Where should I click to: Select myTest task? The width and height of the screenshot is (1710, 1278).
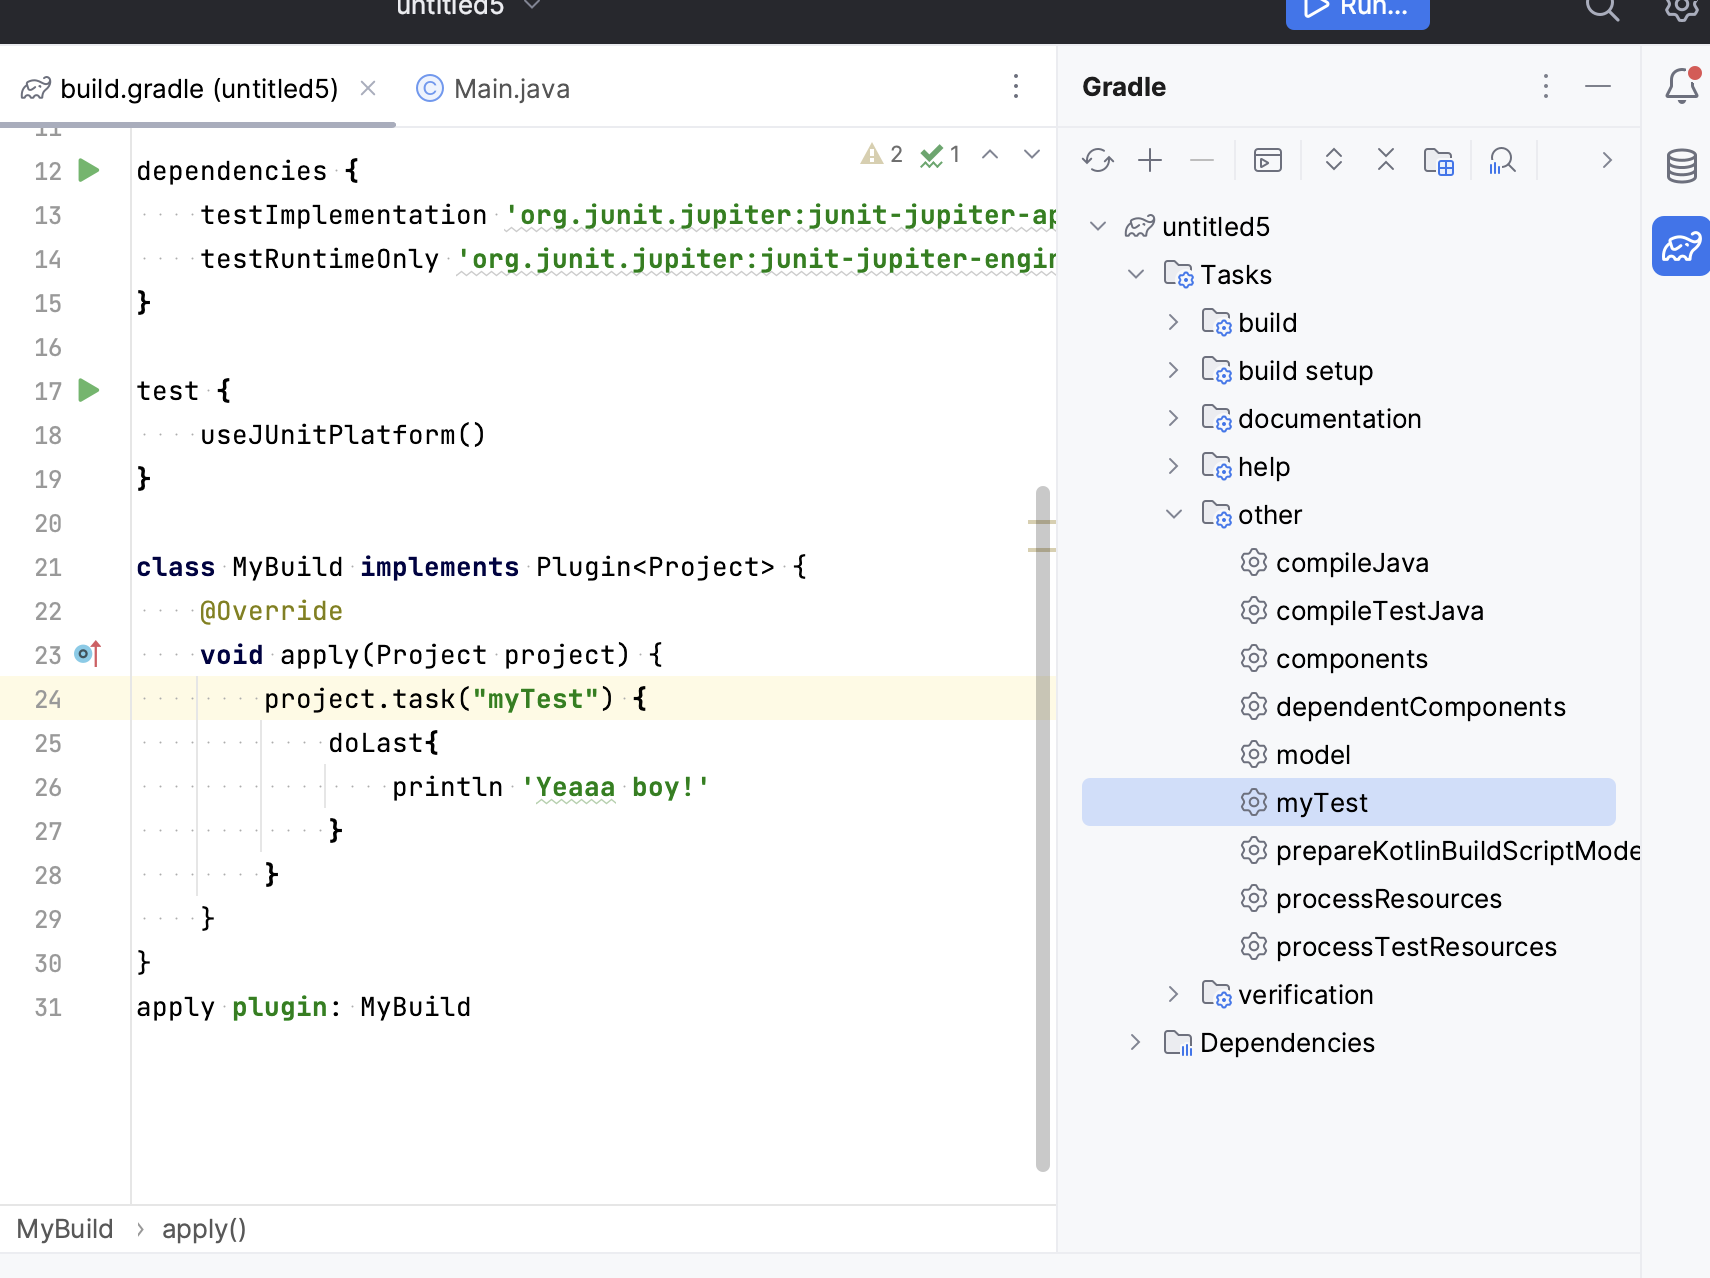coord(1349,802)
